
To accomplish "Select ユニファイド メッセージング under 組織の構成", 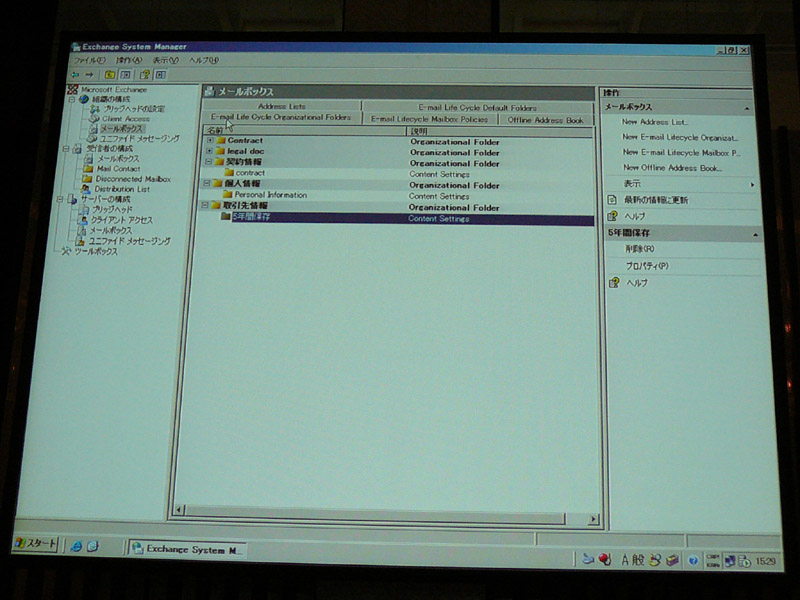I will pyautogui.click(x=139, y=138).
